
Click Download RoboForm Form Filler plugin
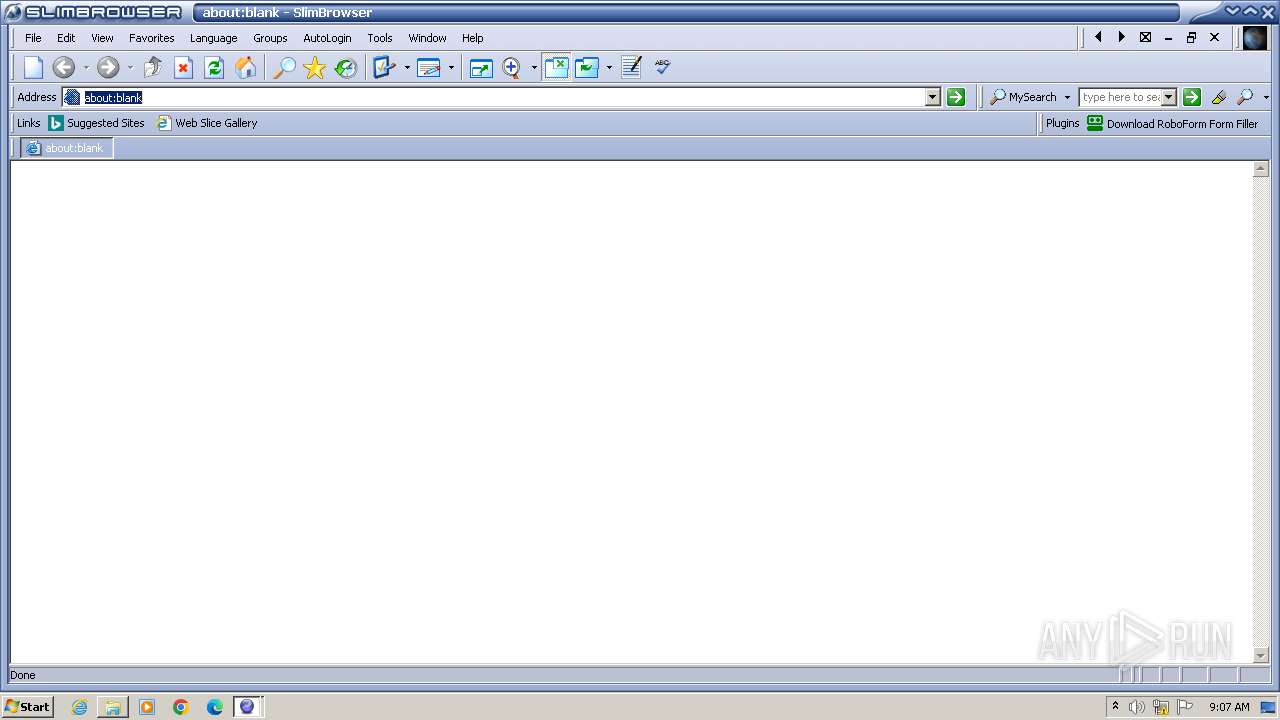click(1173, 123)
